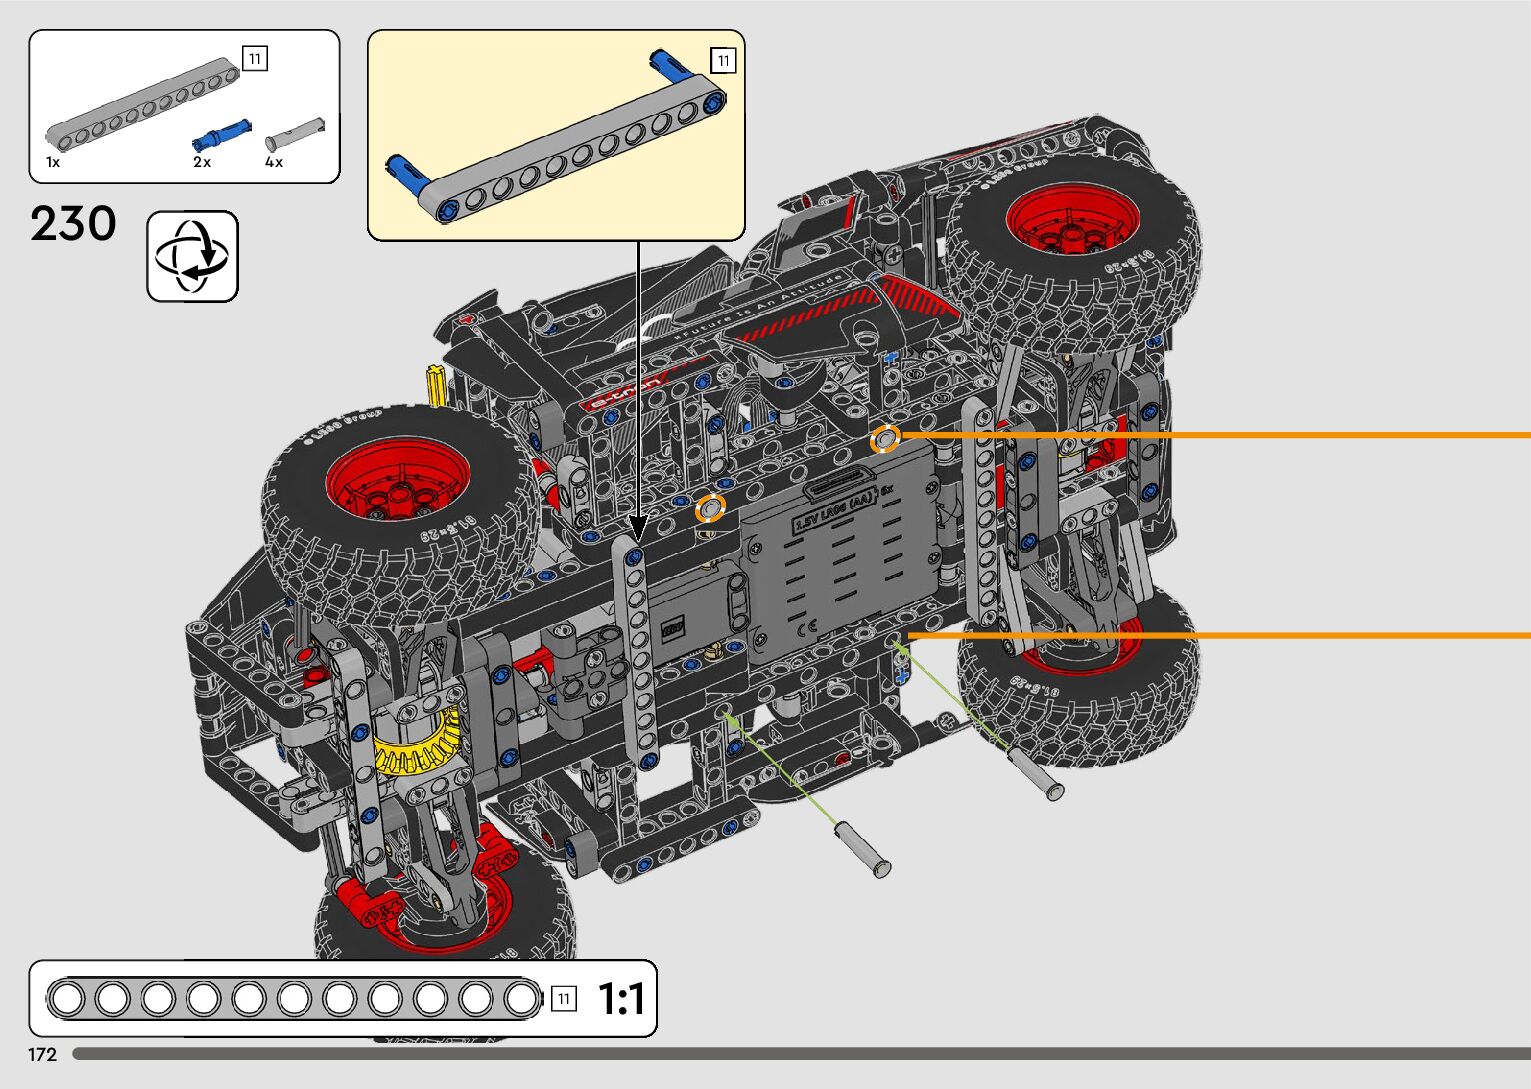The image size is (1531, 1089).
Task: Click the upper orange dashed circle marker
Action: click(884, 438)
